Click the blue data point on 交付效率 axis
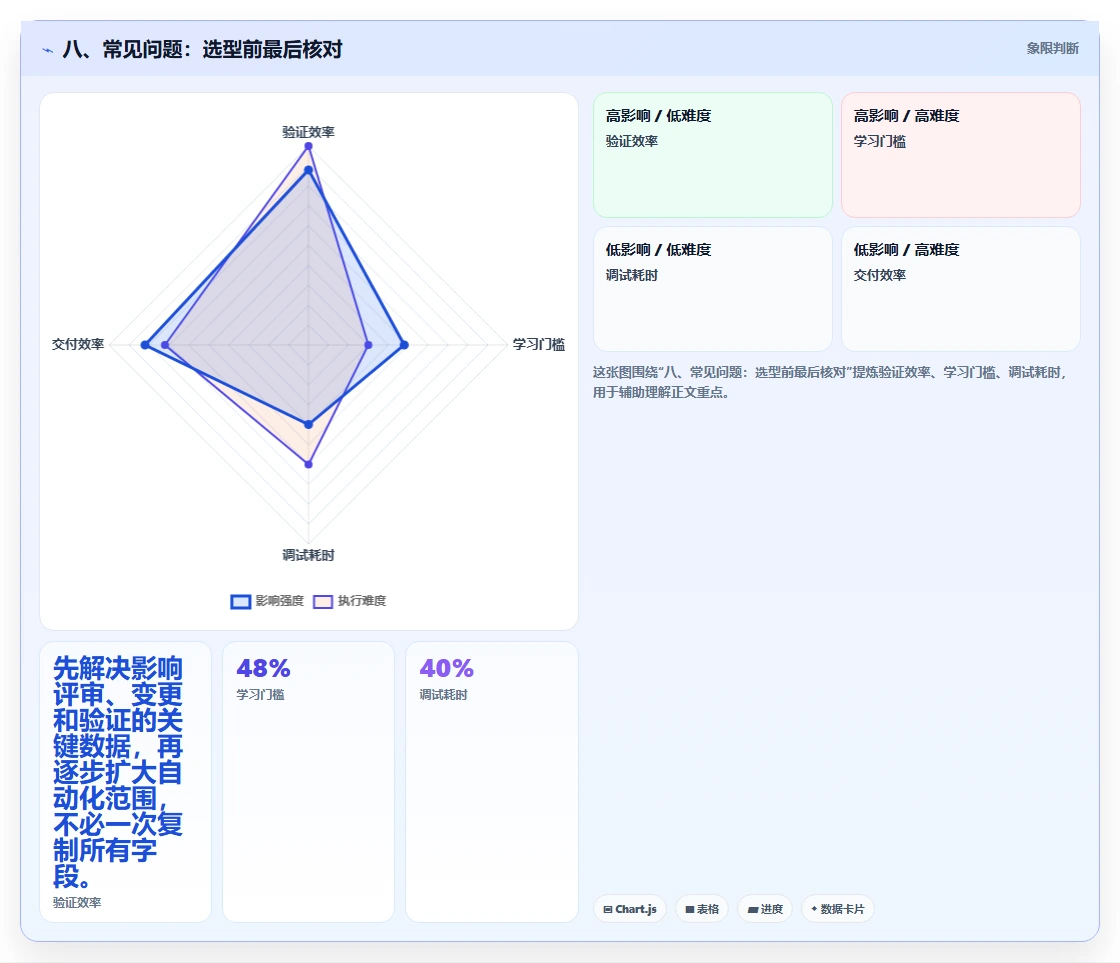 tap(145, 345)
